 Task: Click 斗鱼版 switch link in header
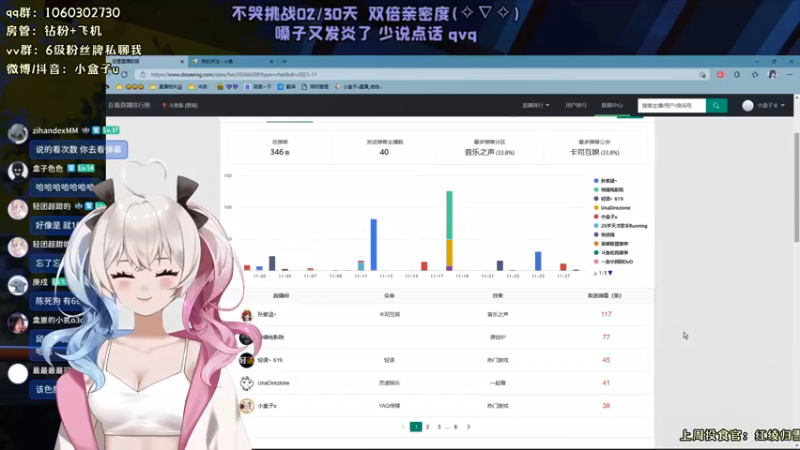point(180,106)
